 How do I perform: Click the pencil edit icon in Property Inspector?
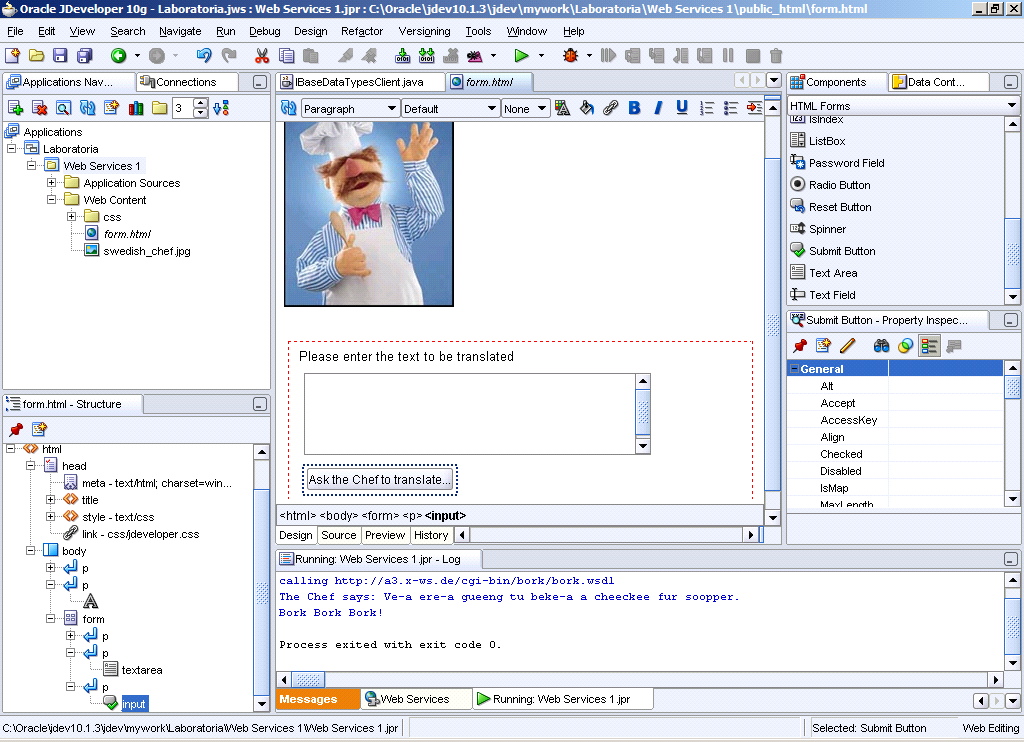click(x=848, y=346)
